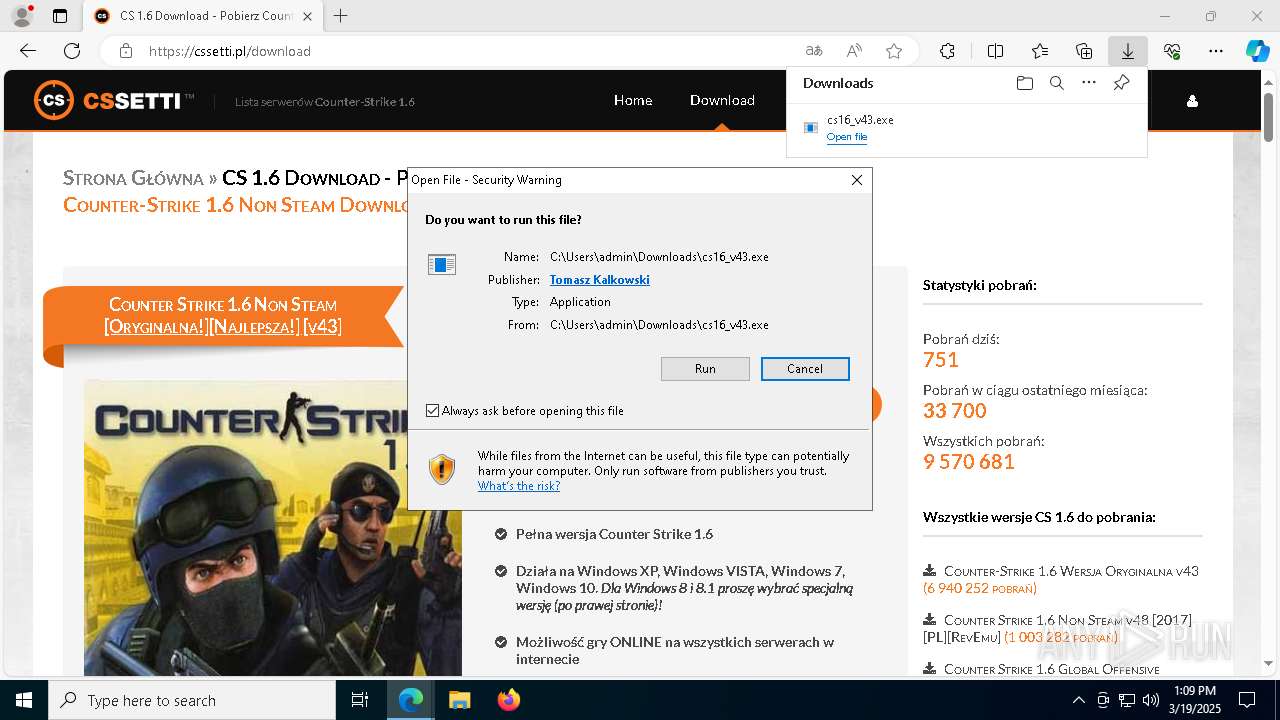Open the volume speaker icon in tray
Screen dimensions: 1280x720
1150,700
